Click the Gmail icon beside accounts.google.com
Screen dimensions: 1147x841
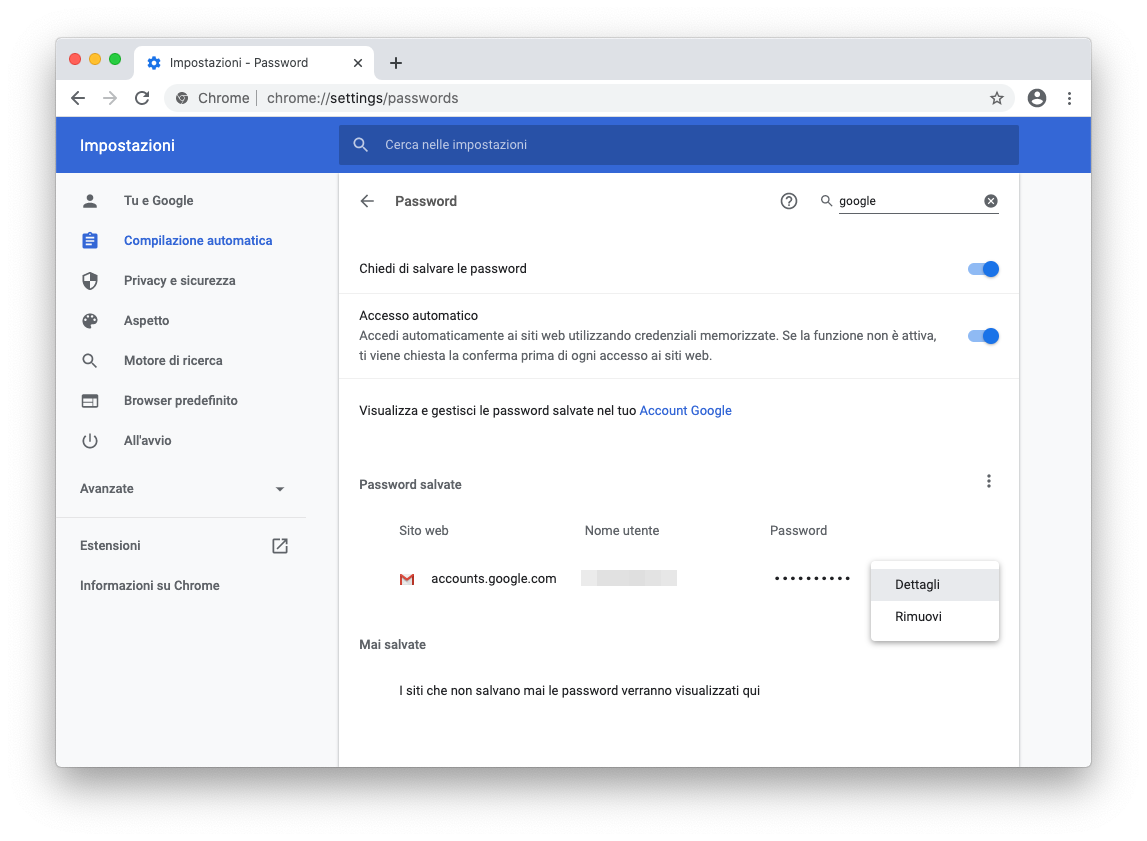(x=407, y=579)
